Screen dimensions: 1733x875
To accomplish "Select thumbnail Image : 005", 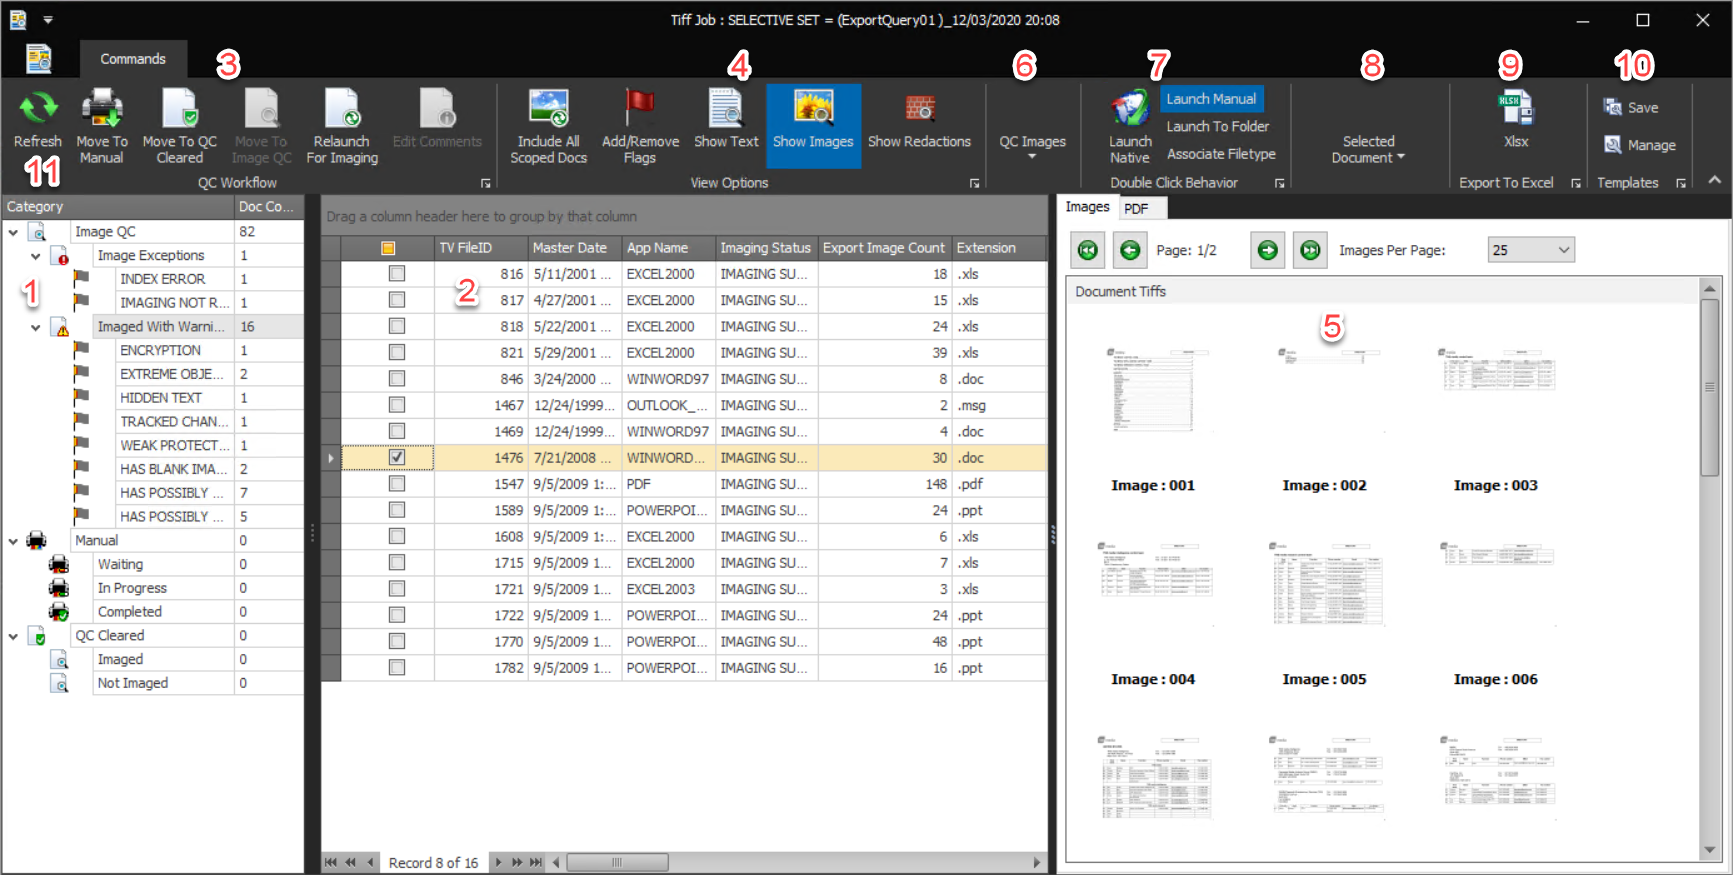I will 1324,614.
